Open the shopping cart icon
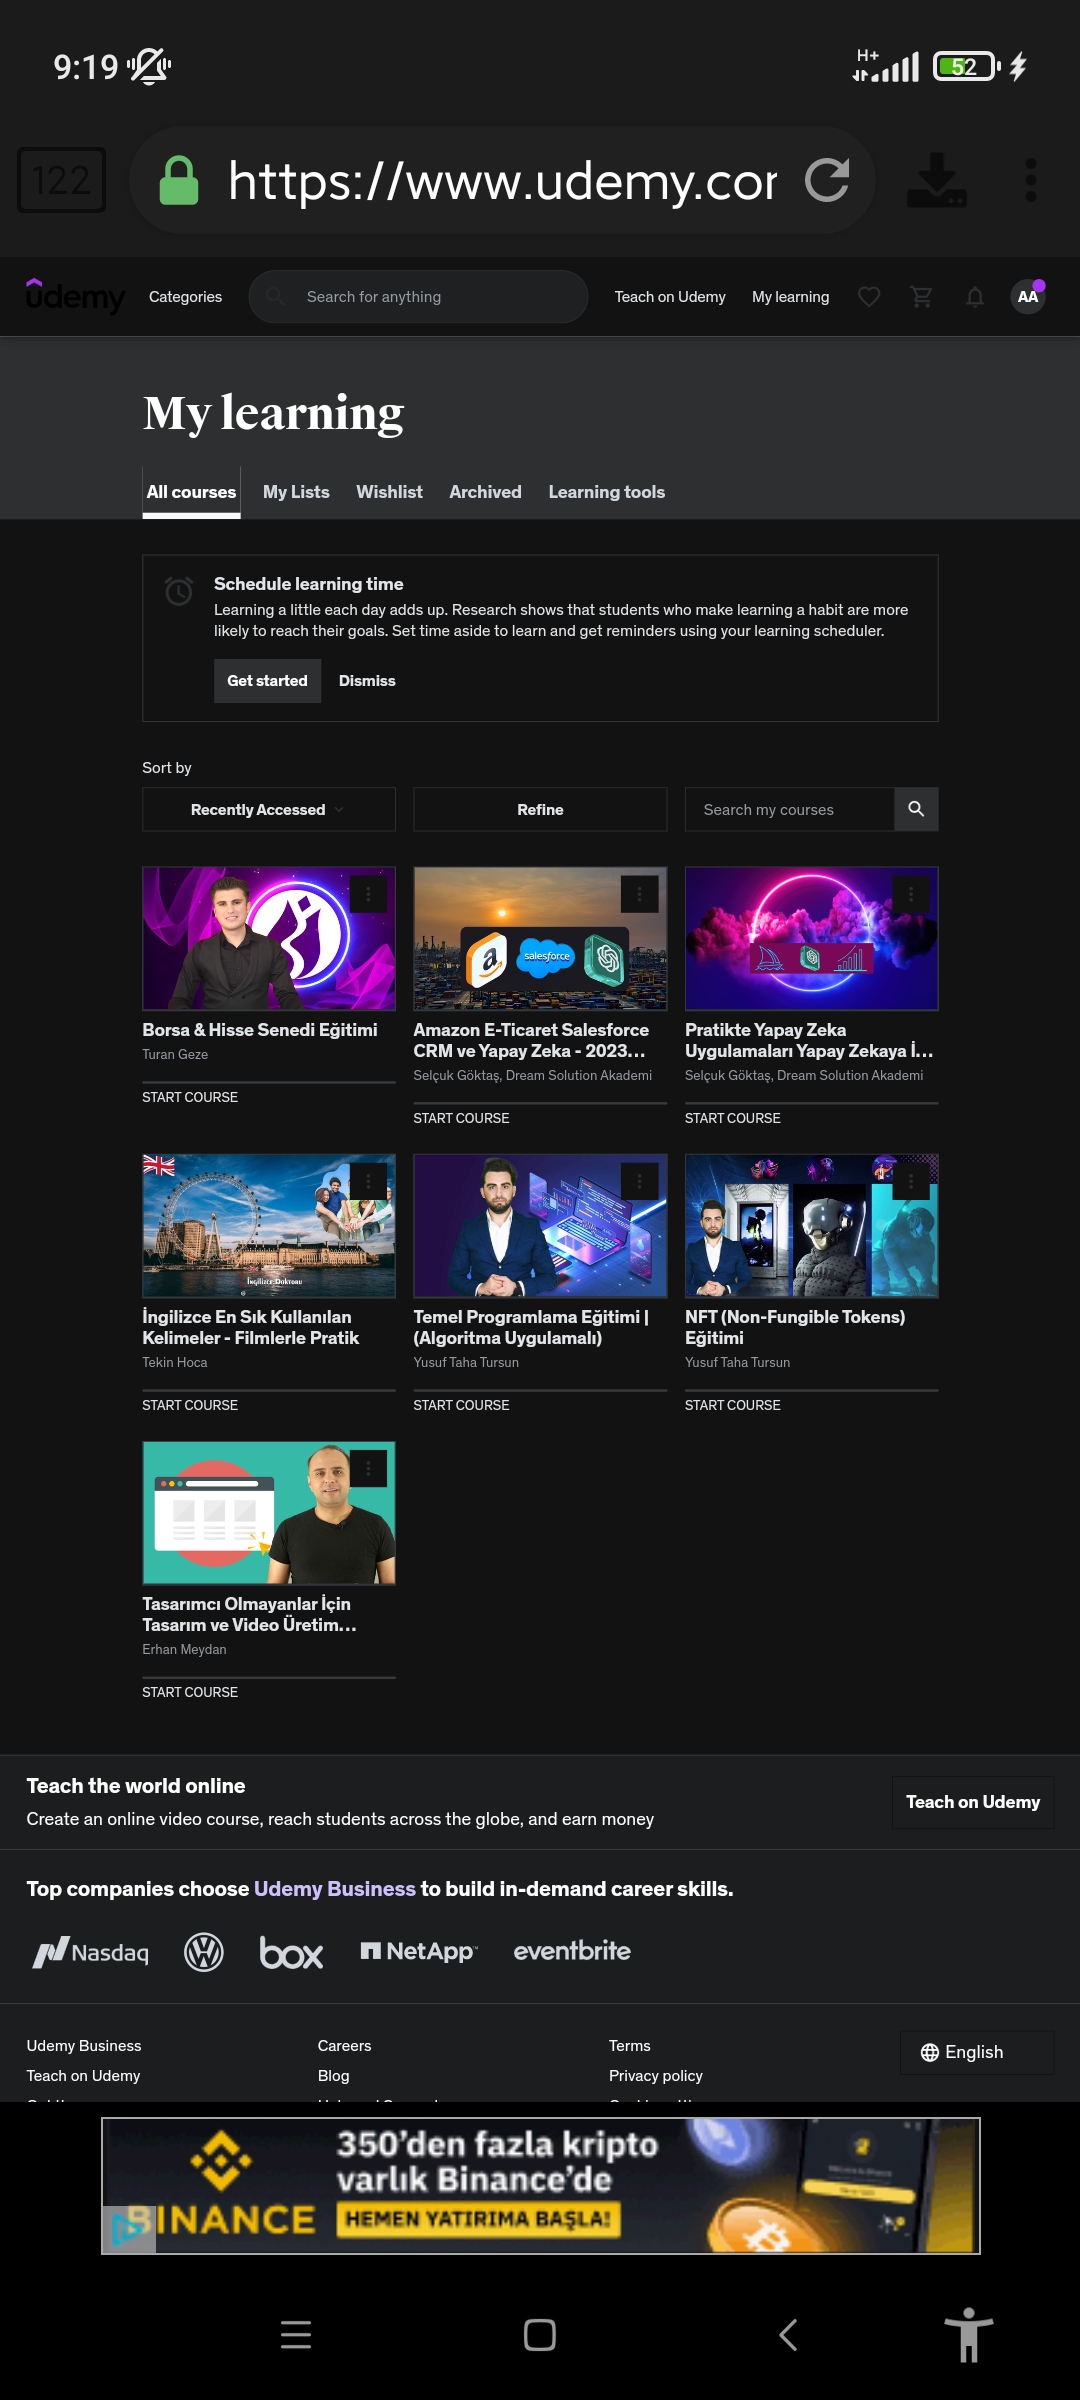 coord(922,297)
